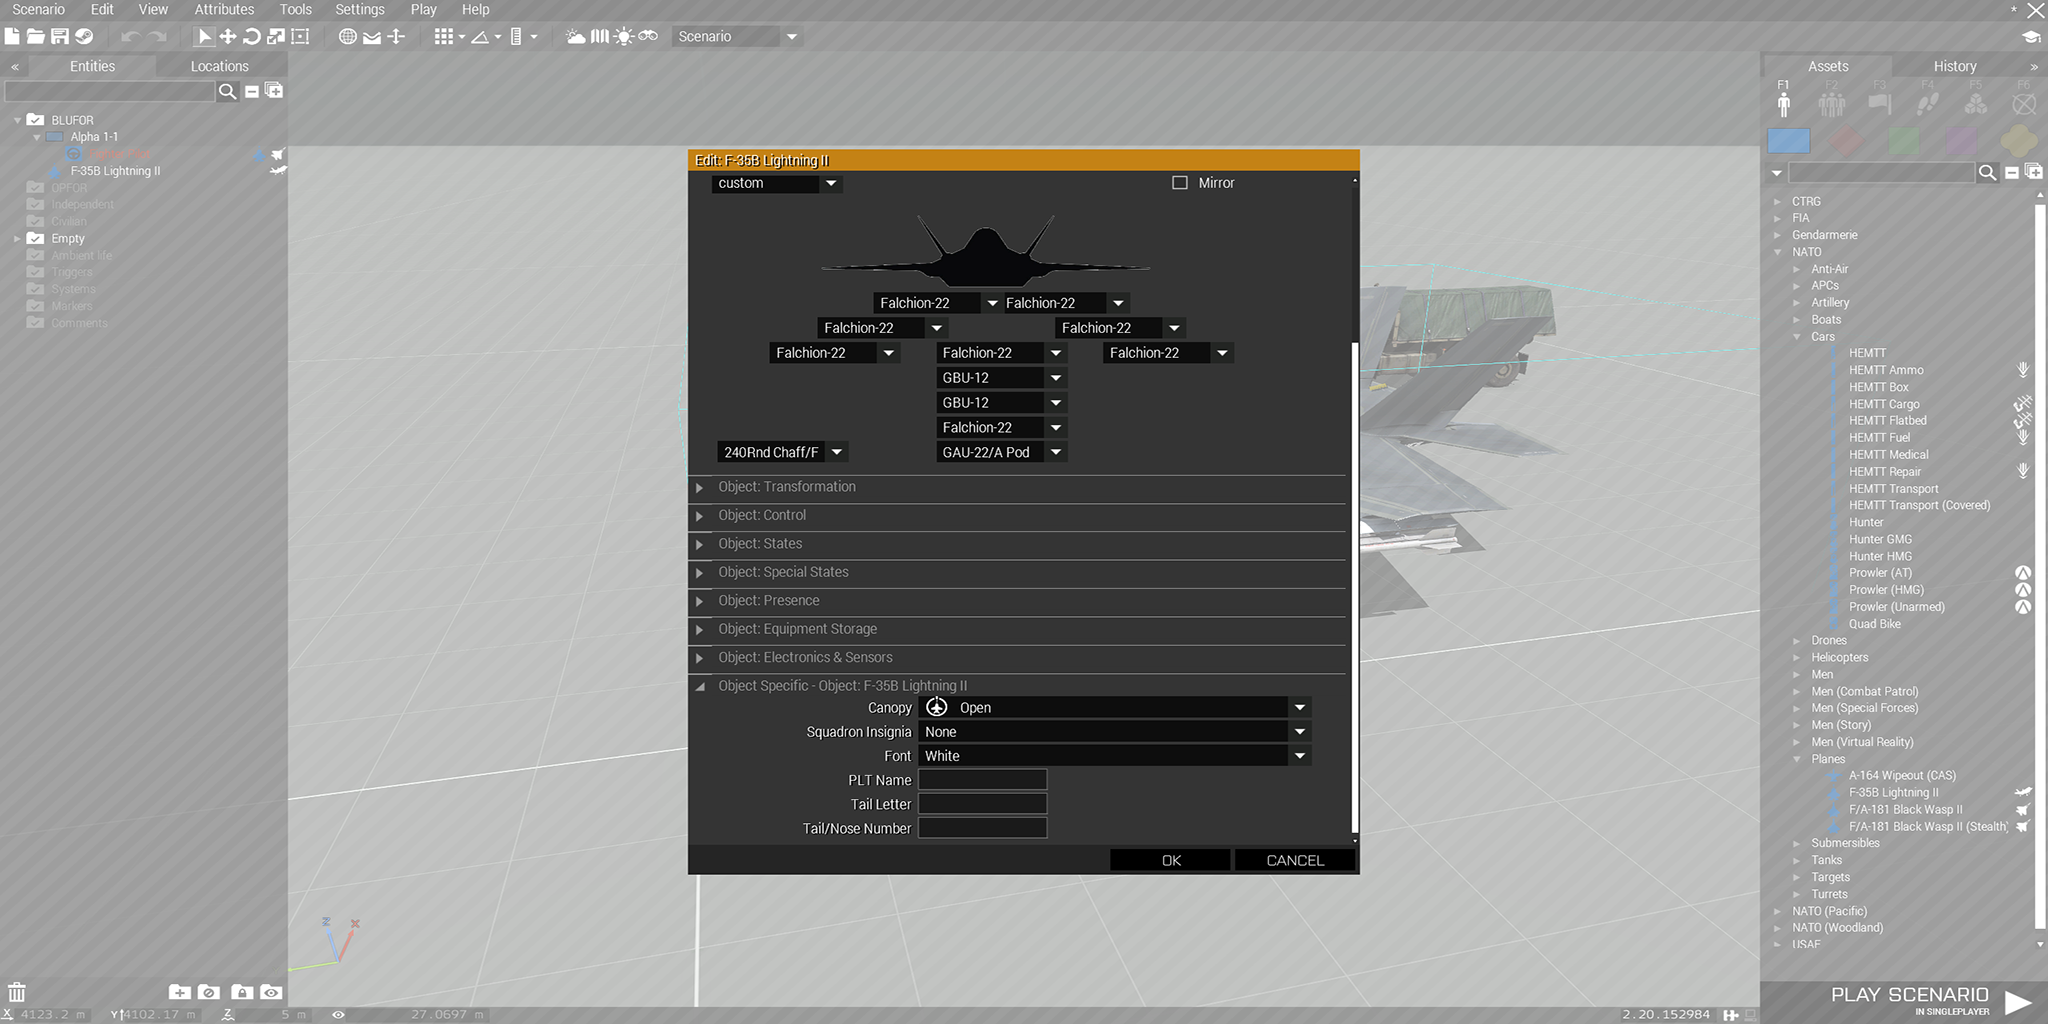
Task: Select the blue BLUFOR side swatch
Action: [1788, 141]
